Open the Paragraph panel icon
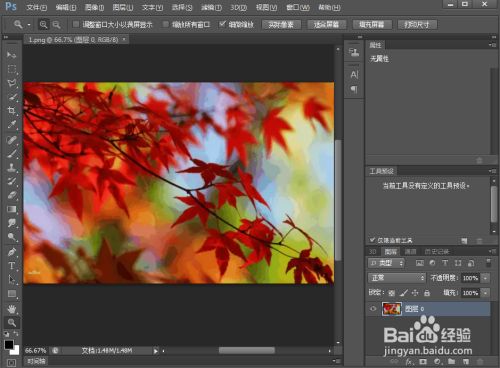The image size is (500, 368). (x=354, y=89)
